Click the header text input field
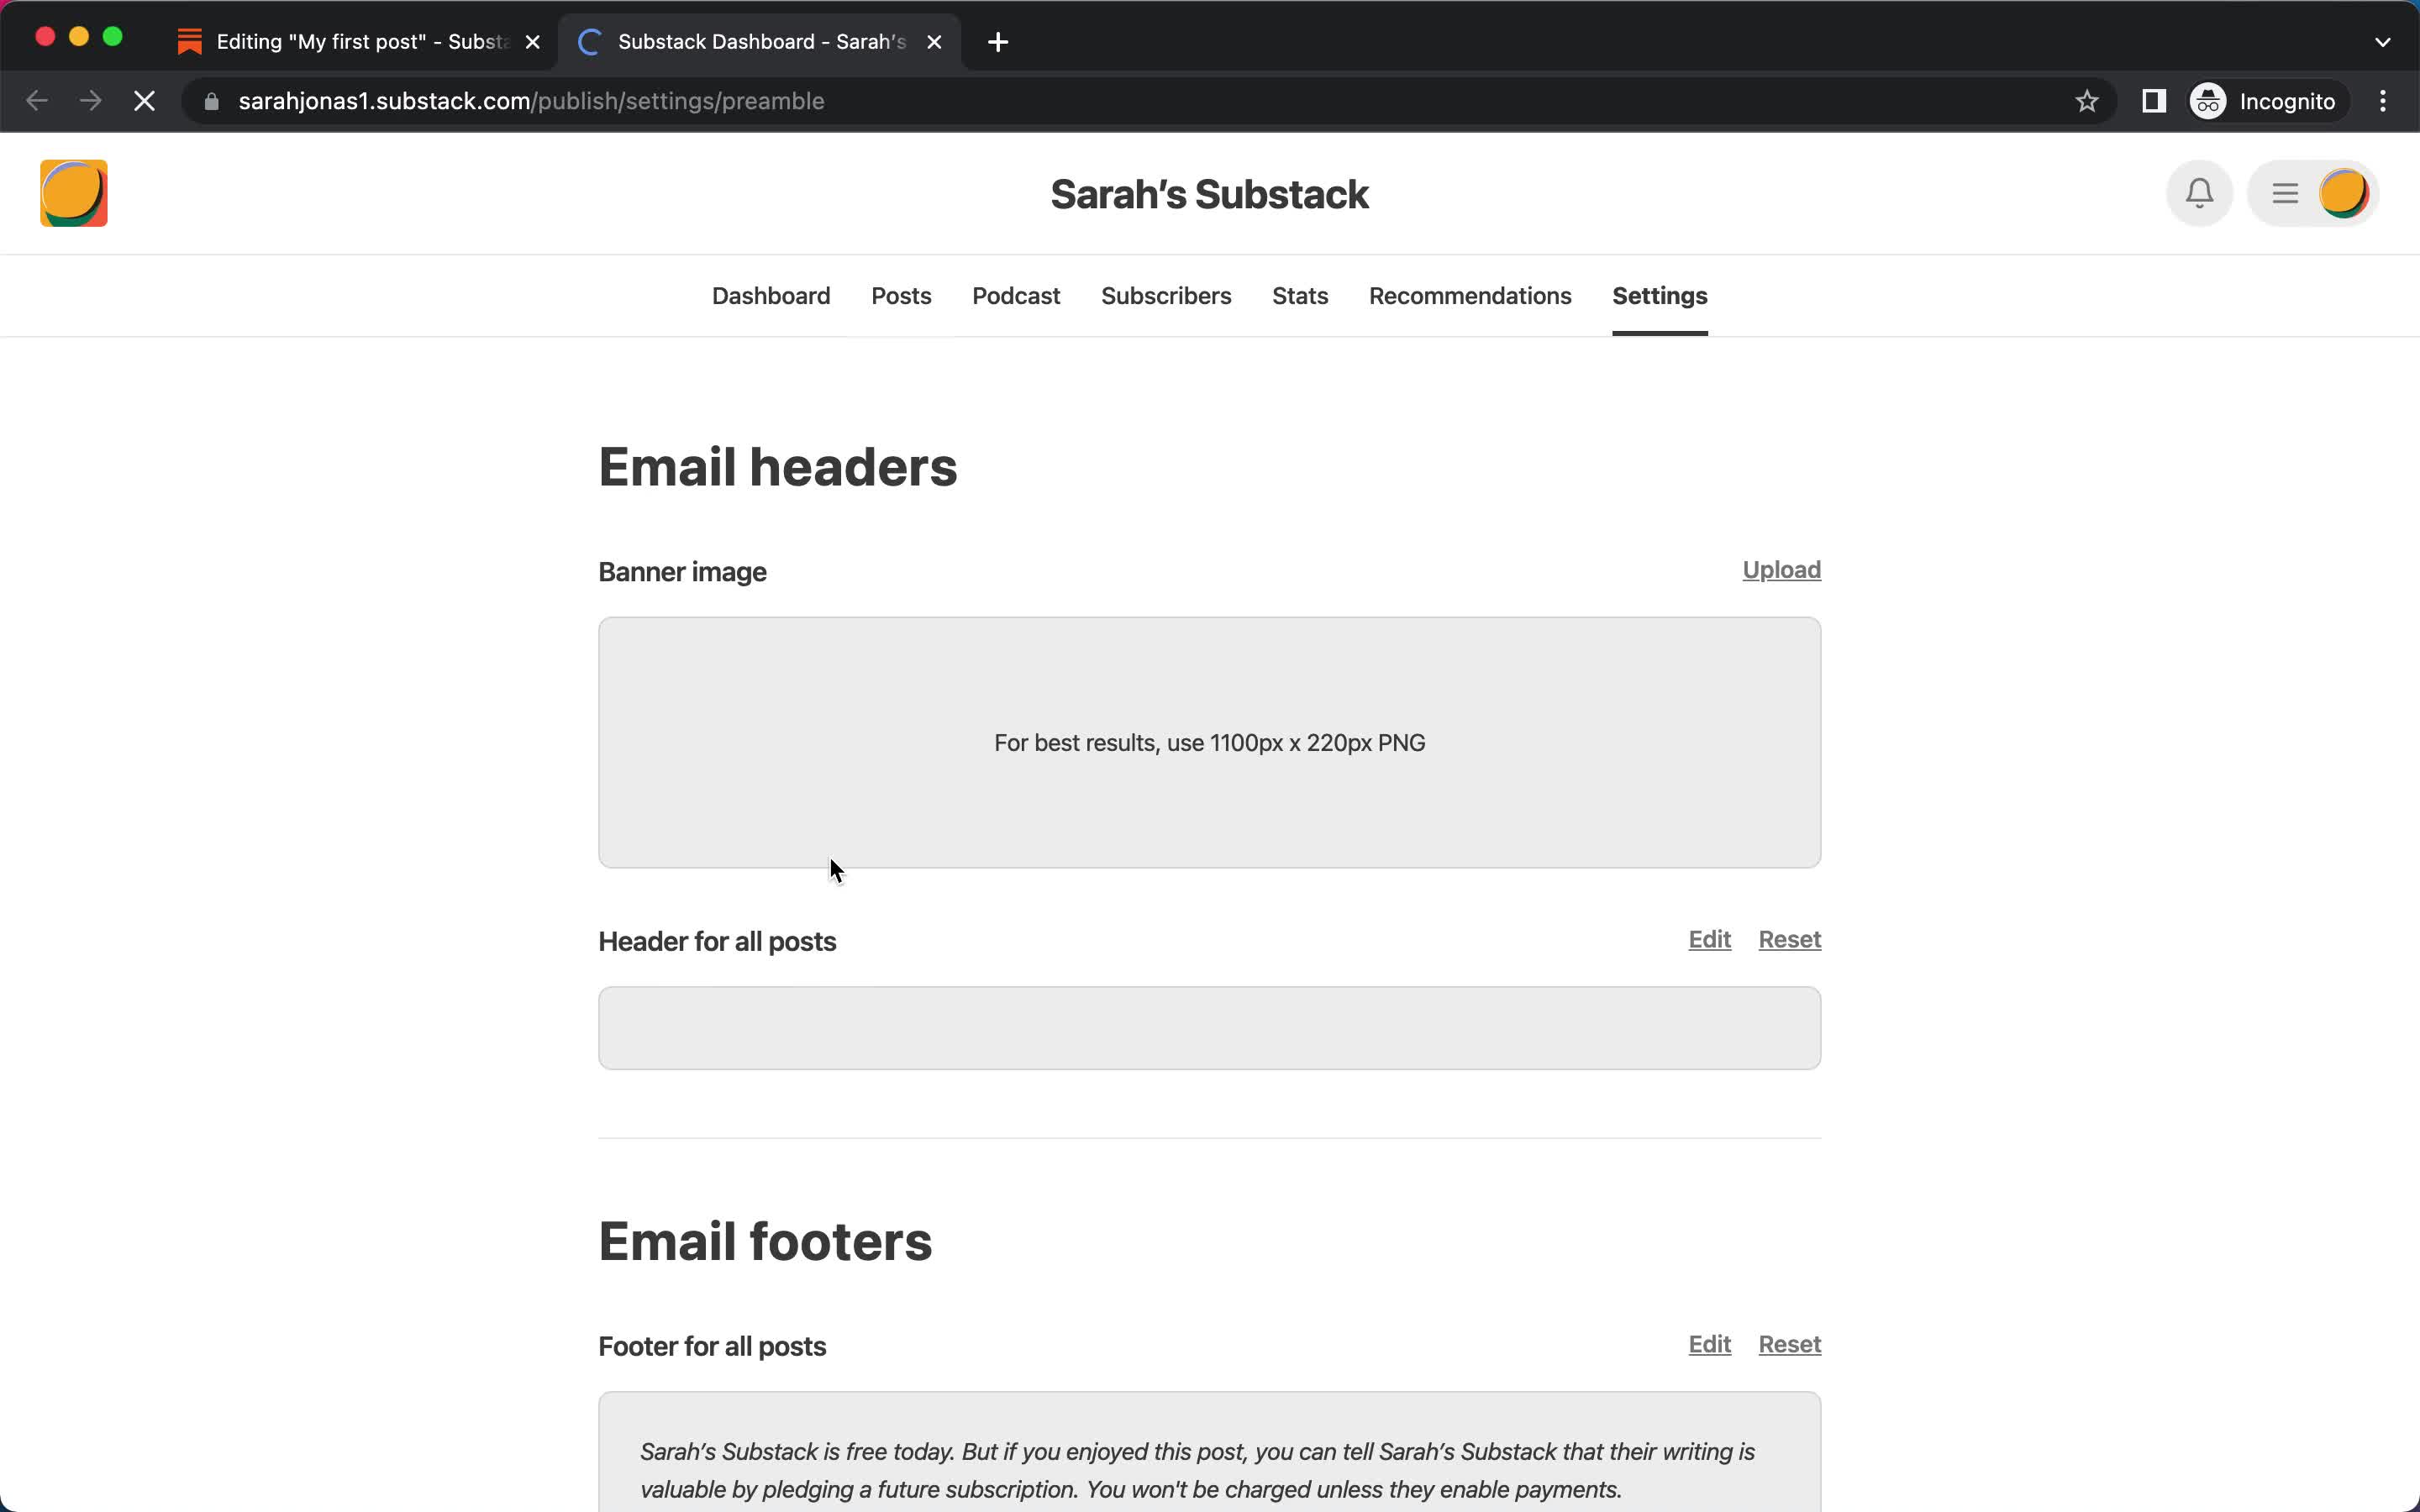The height and width of the screenshot is (1512, 2420). [x=1209, y=1026]
